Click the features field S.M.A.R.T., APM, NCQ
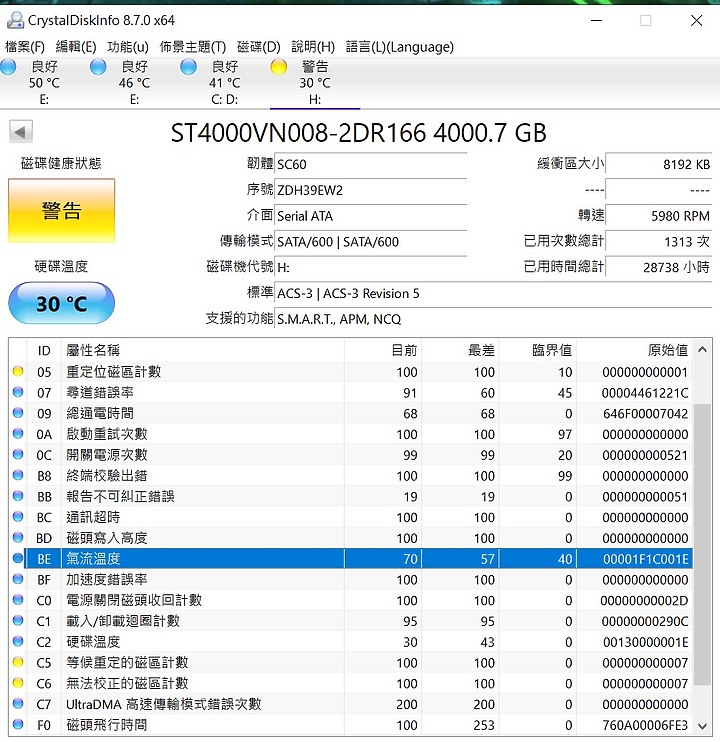 click(x=493, y=319)
